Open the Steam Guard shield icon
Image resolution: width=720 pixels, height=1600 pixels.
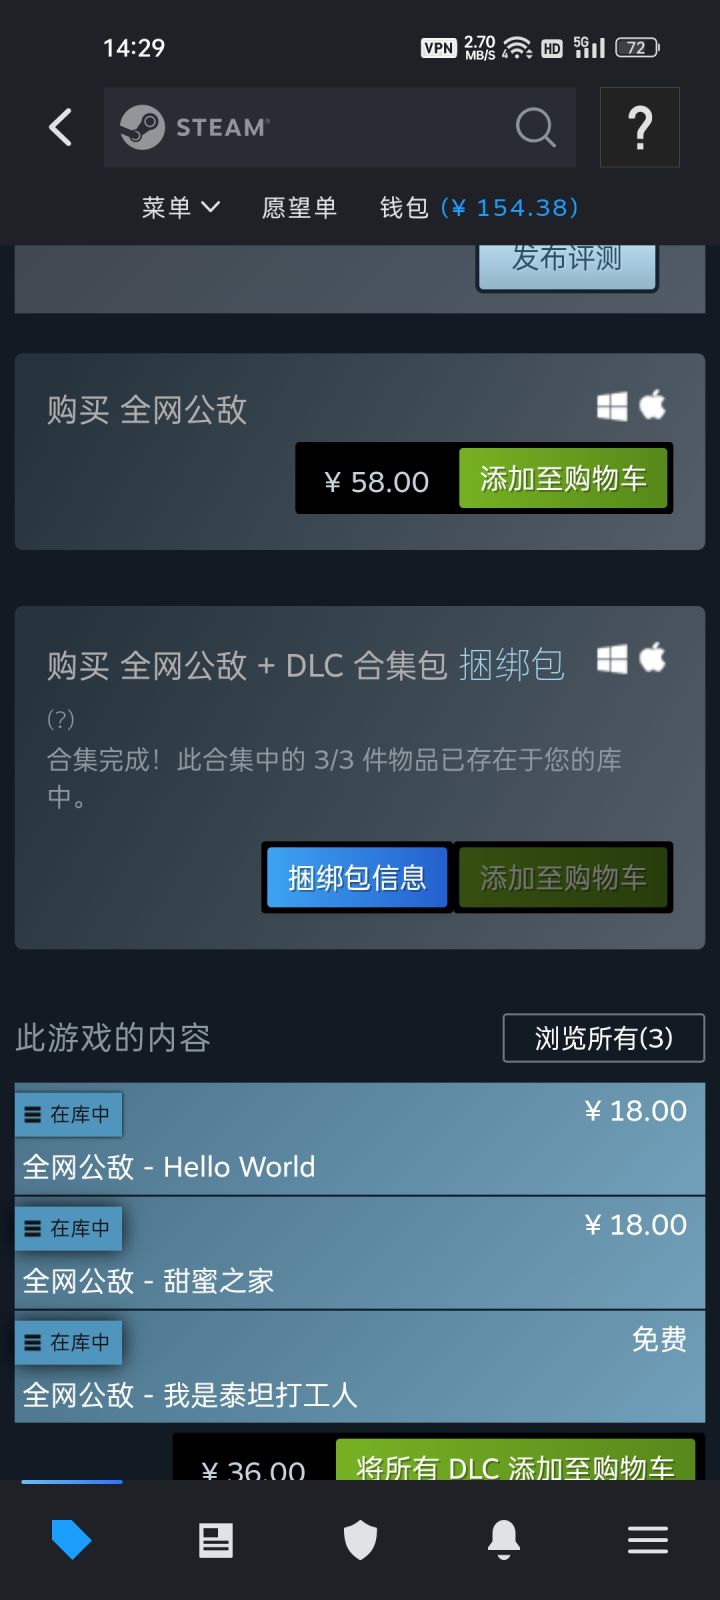[x=360, y=1540]
